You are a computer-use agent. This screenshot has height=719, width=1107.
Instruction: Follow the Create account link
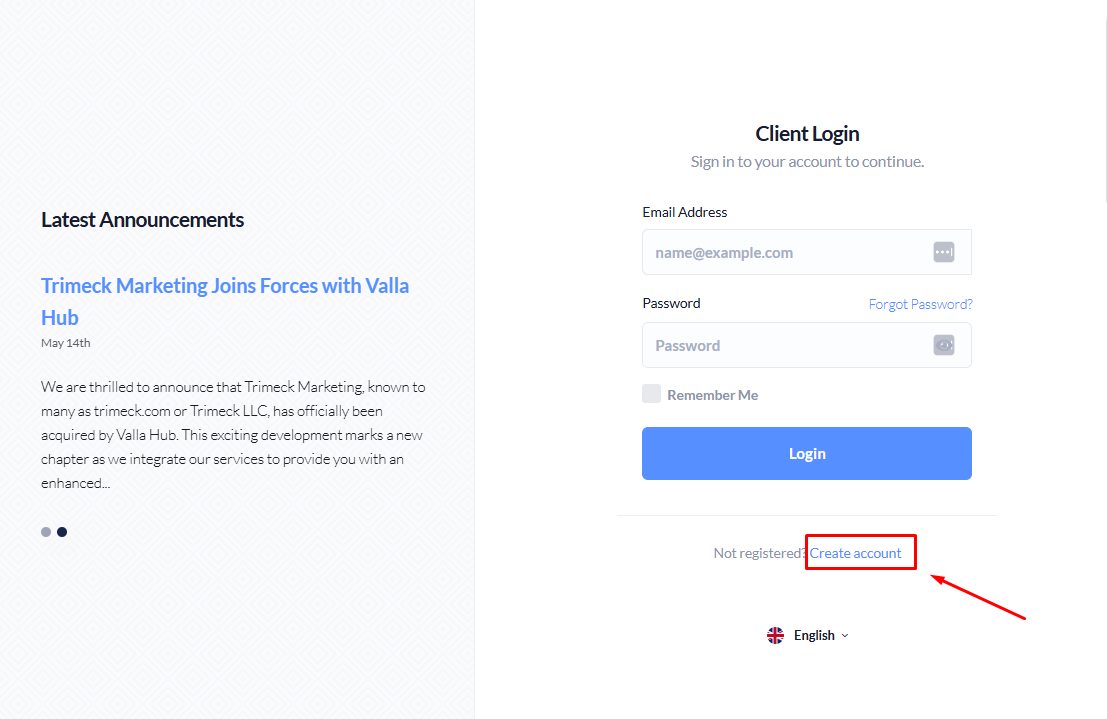pos(859,552)
